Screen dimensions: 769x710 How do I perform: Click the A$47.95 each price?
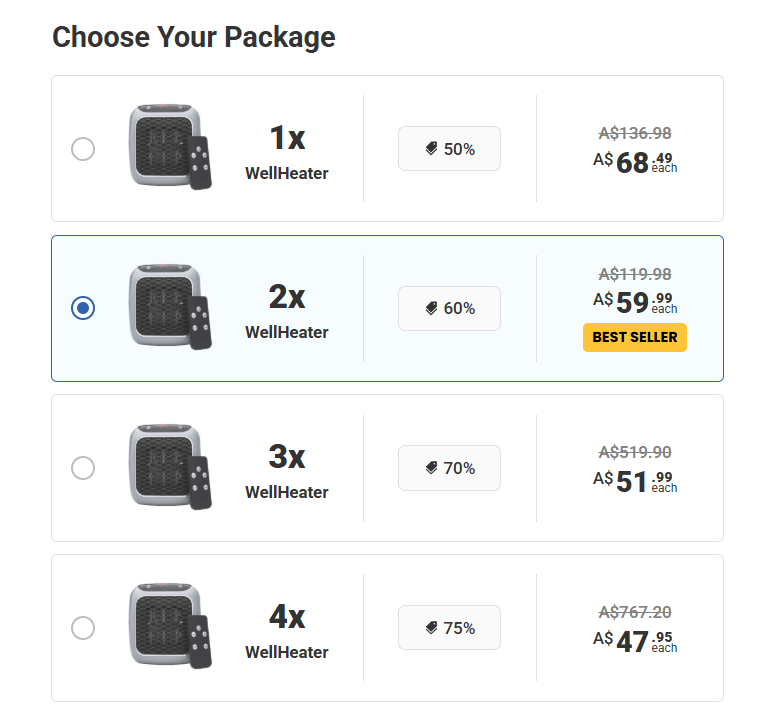pyautogui.click(x=635, y=641)
